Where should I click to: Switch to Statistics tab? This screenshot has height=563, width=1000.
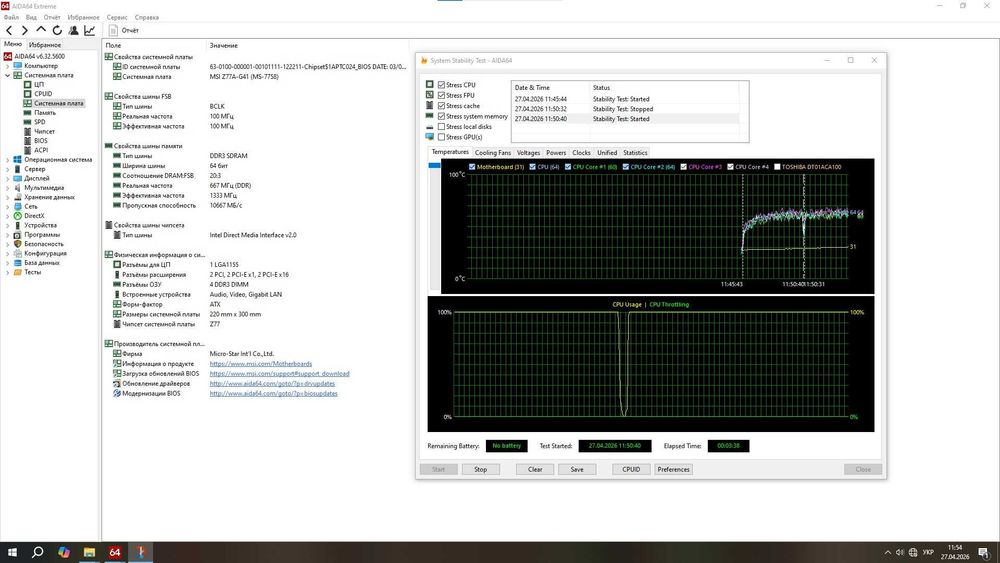click(635, 153)
